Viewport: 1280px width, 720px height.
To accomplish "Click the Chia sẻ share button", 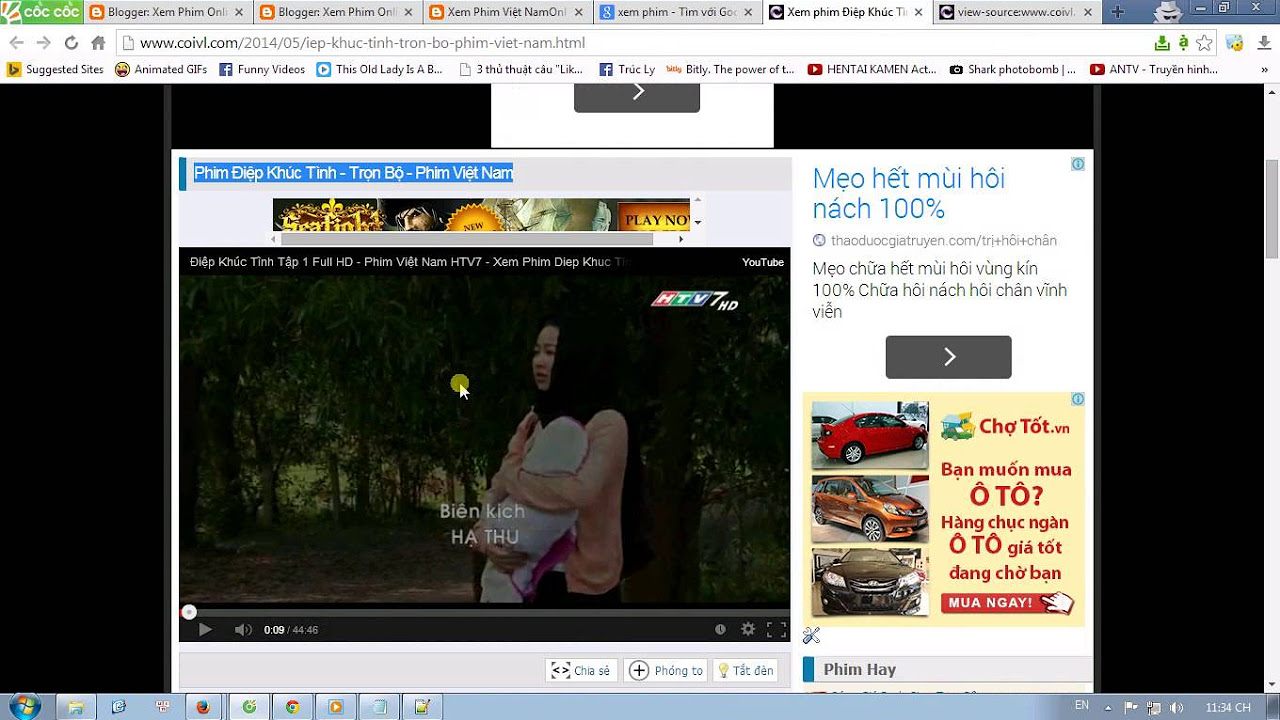I will pos(581,670).
